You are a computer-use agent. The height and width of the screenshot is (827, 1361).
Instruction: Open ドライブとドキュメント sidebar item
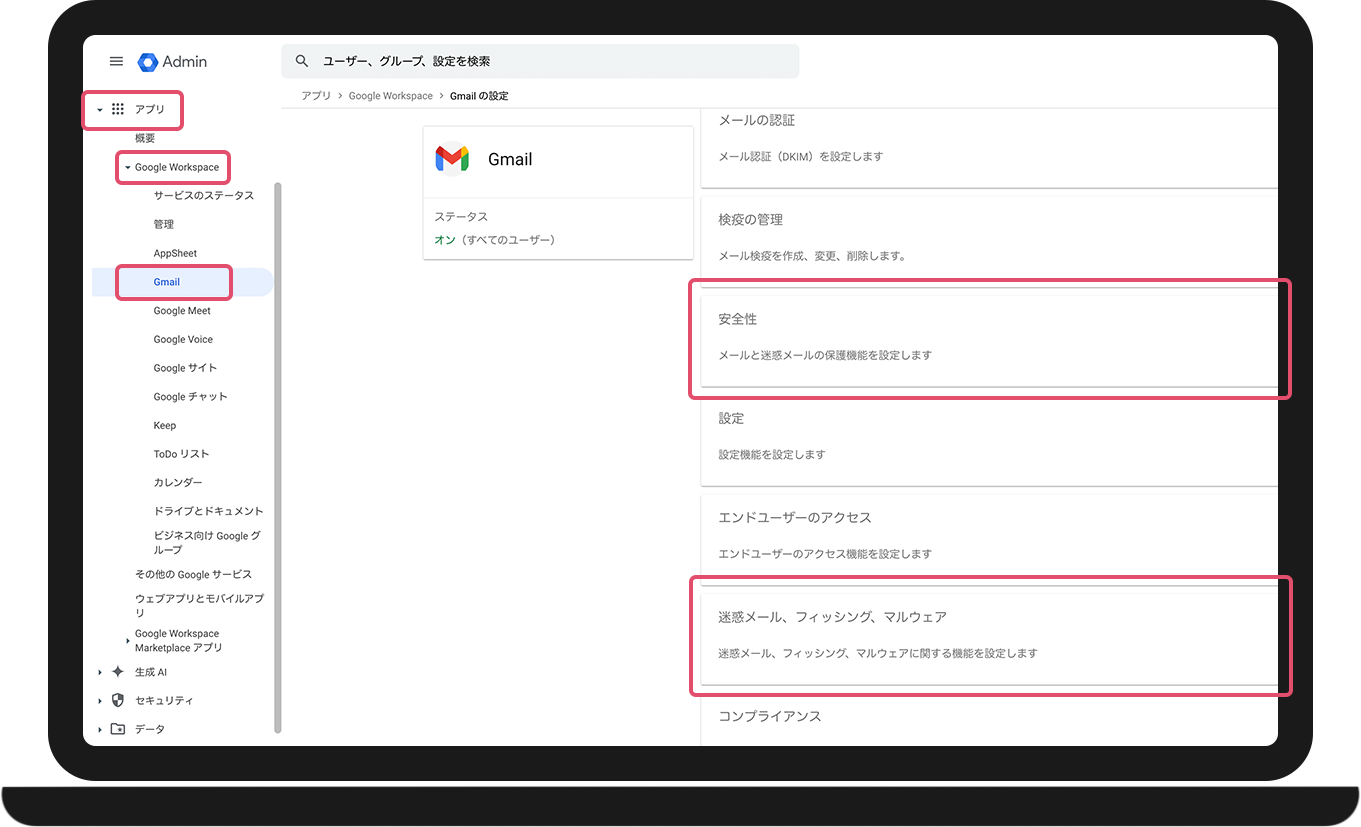208,511
